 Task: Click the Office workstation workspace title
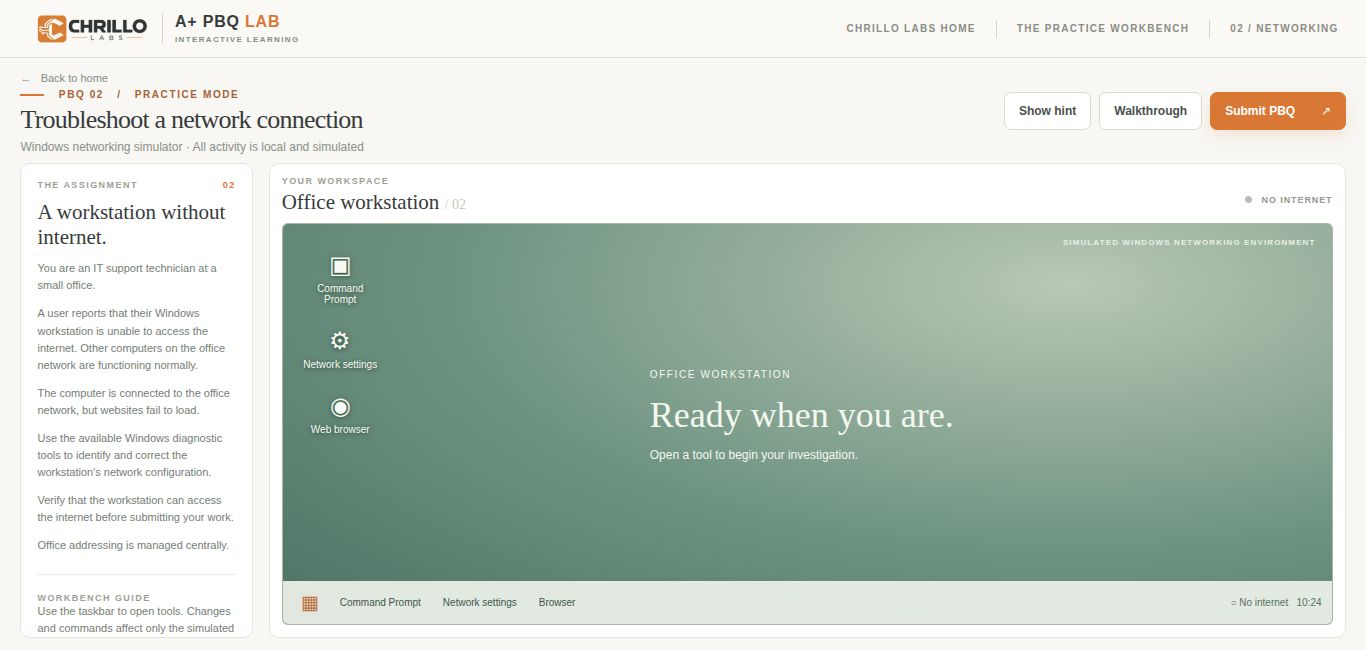tap(360, 203)
